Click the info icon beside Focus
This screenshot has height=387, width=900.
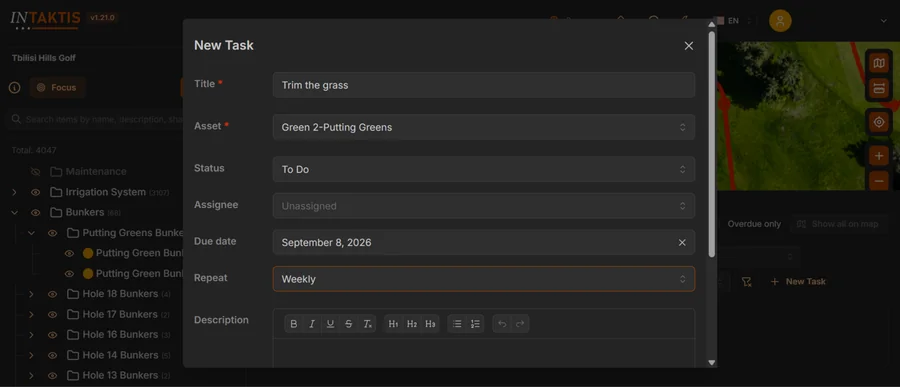15,87
